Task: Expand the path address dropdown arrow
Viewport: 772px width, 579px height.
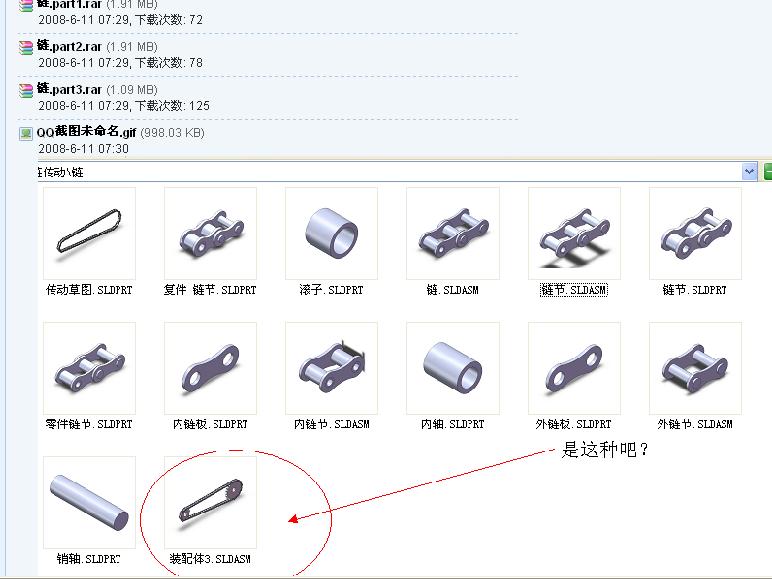Action: (749, 172)
